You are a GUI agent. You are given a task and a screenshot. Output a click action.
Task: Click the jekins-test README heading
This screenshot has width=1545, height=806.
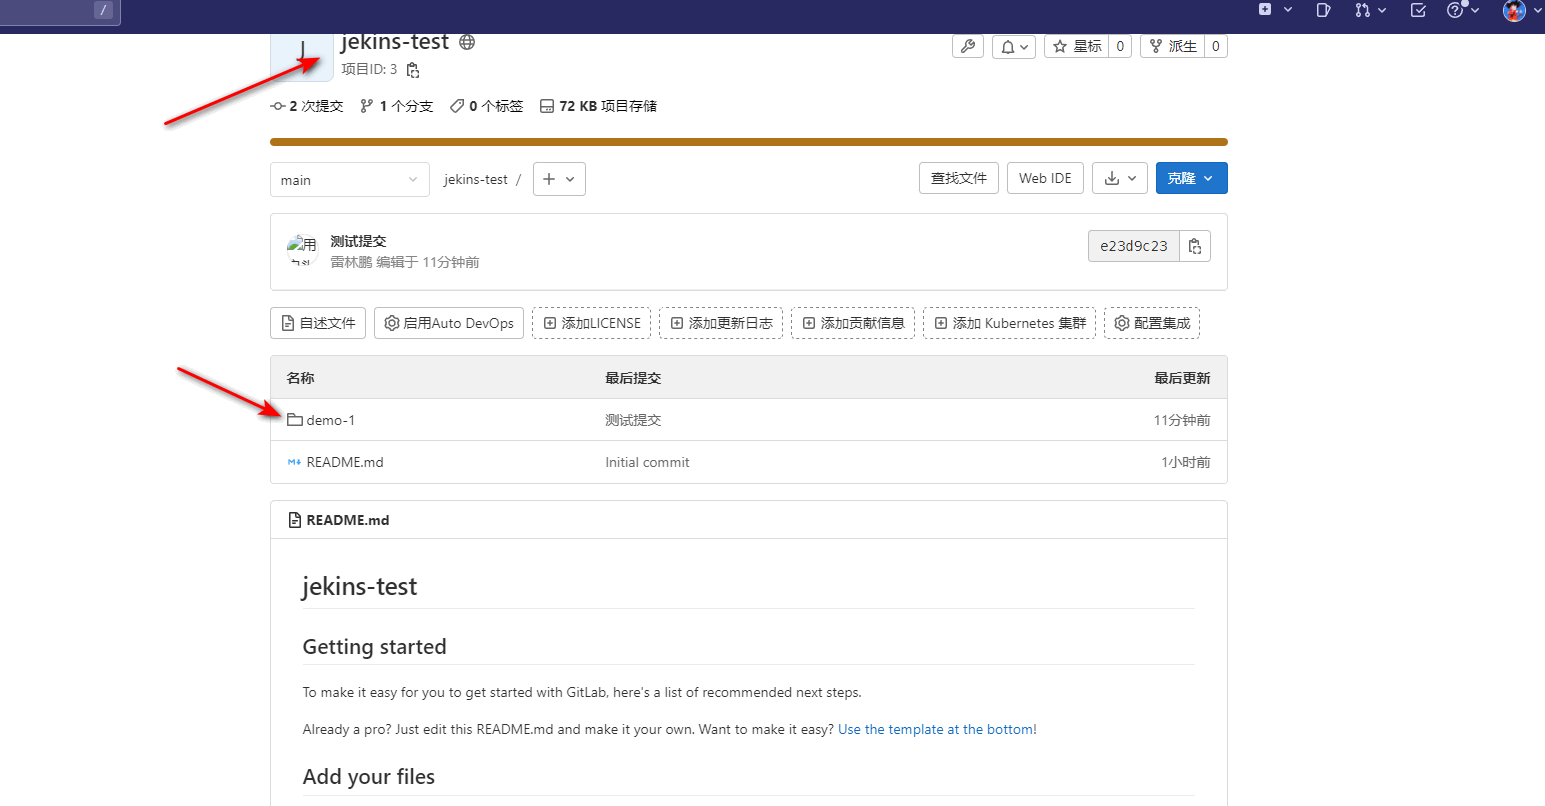pos(360,587)
